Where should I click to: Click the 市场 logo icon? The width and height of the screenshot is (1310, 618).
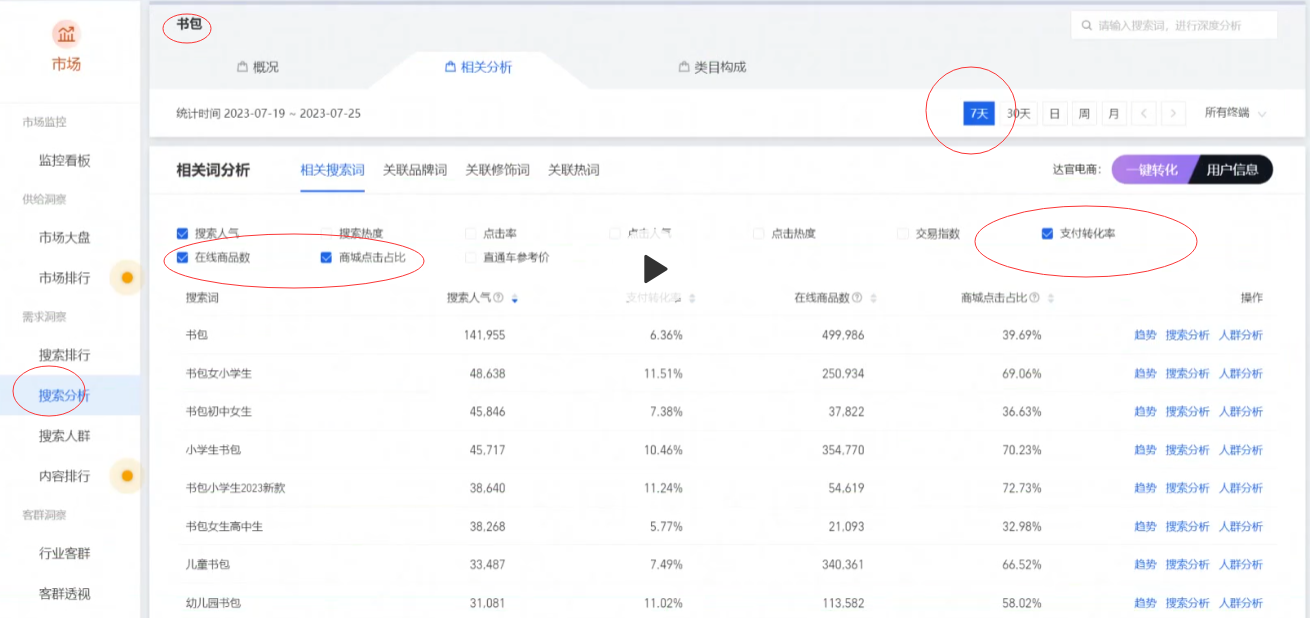66,35
